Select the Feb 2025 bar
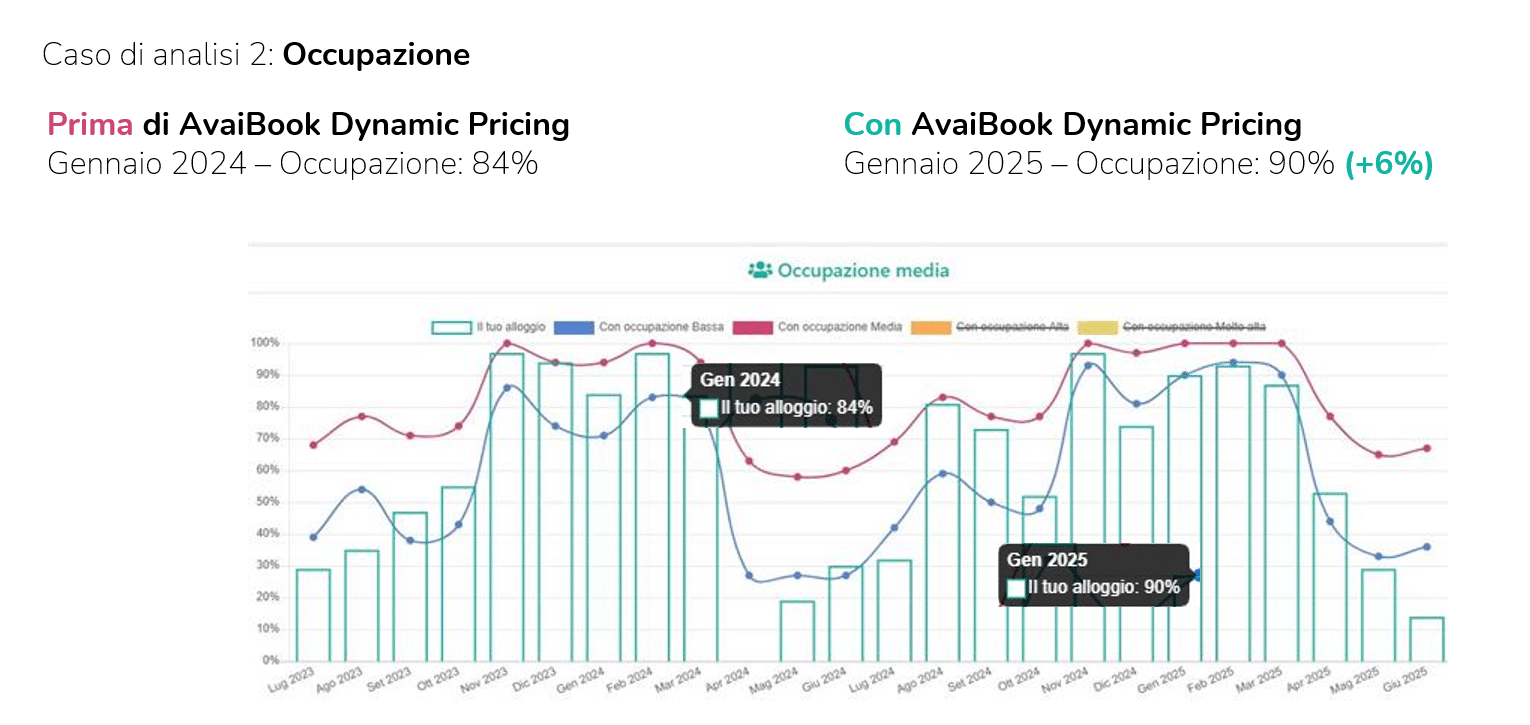This screenshot has width=1530, height=725. point(1233,513)
